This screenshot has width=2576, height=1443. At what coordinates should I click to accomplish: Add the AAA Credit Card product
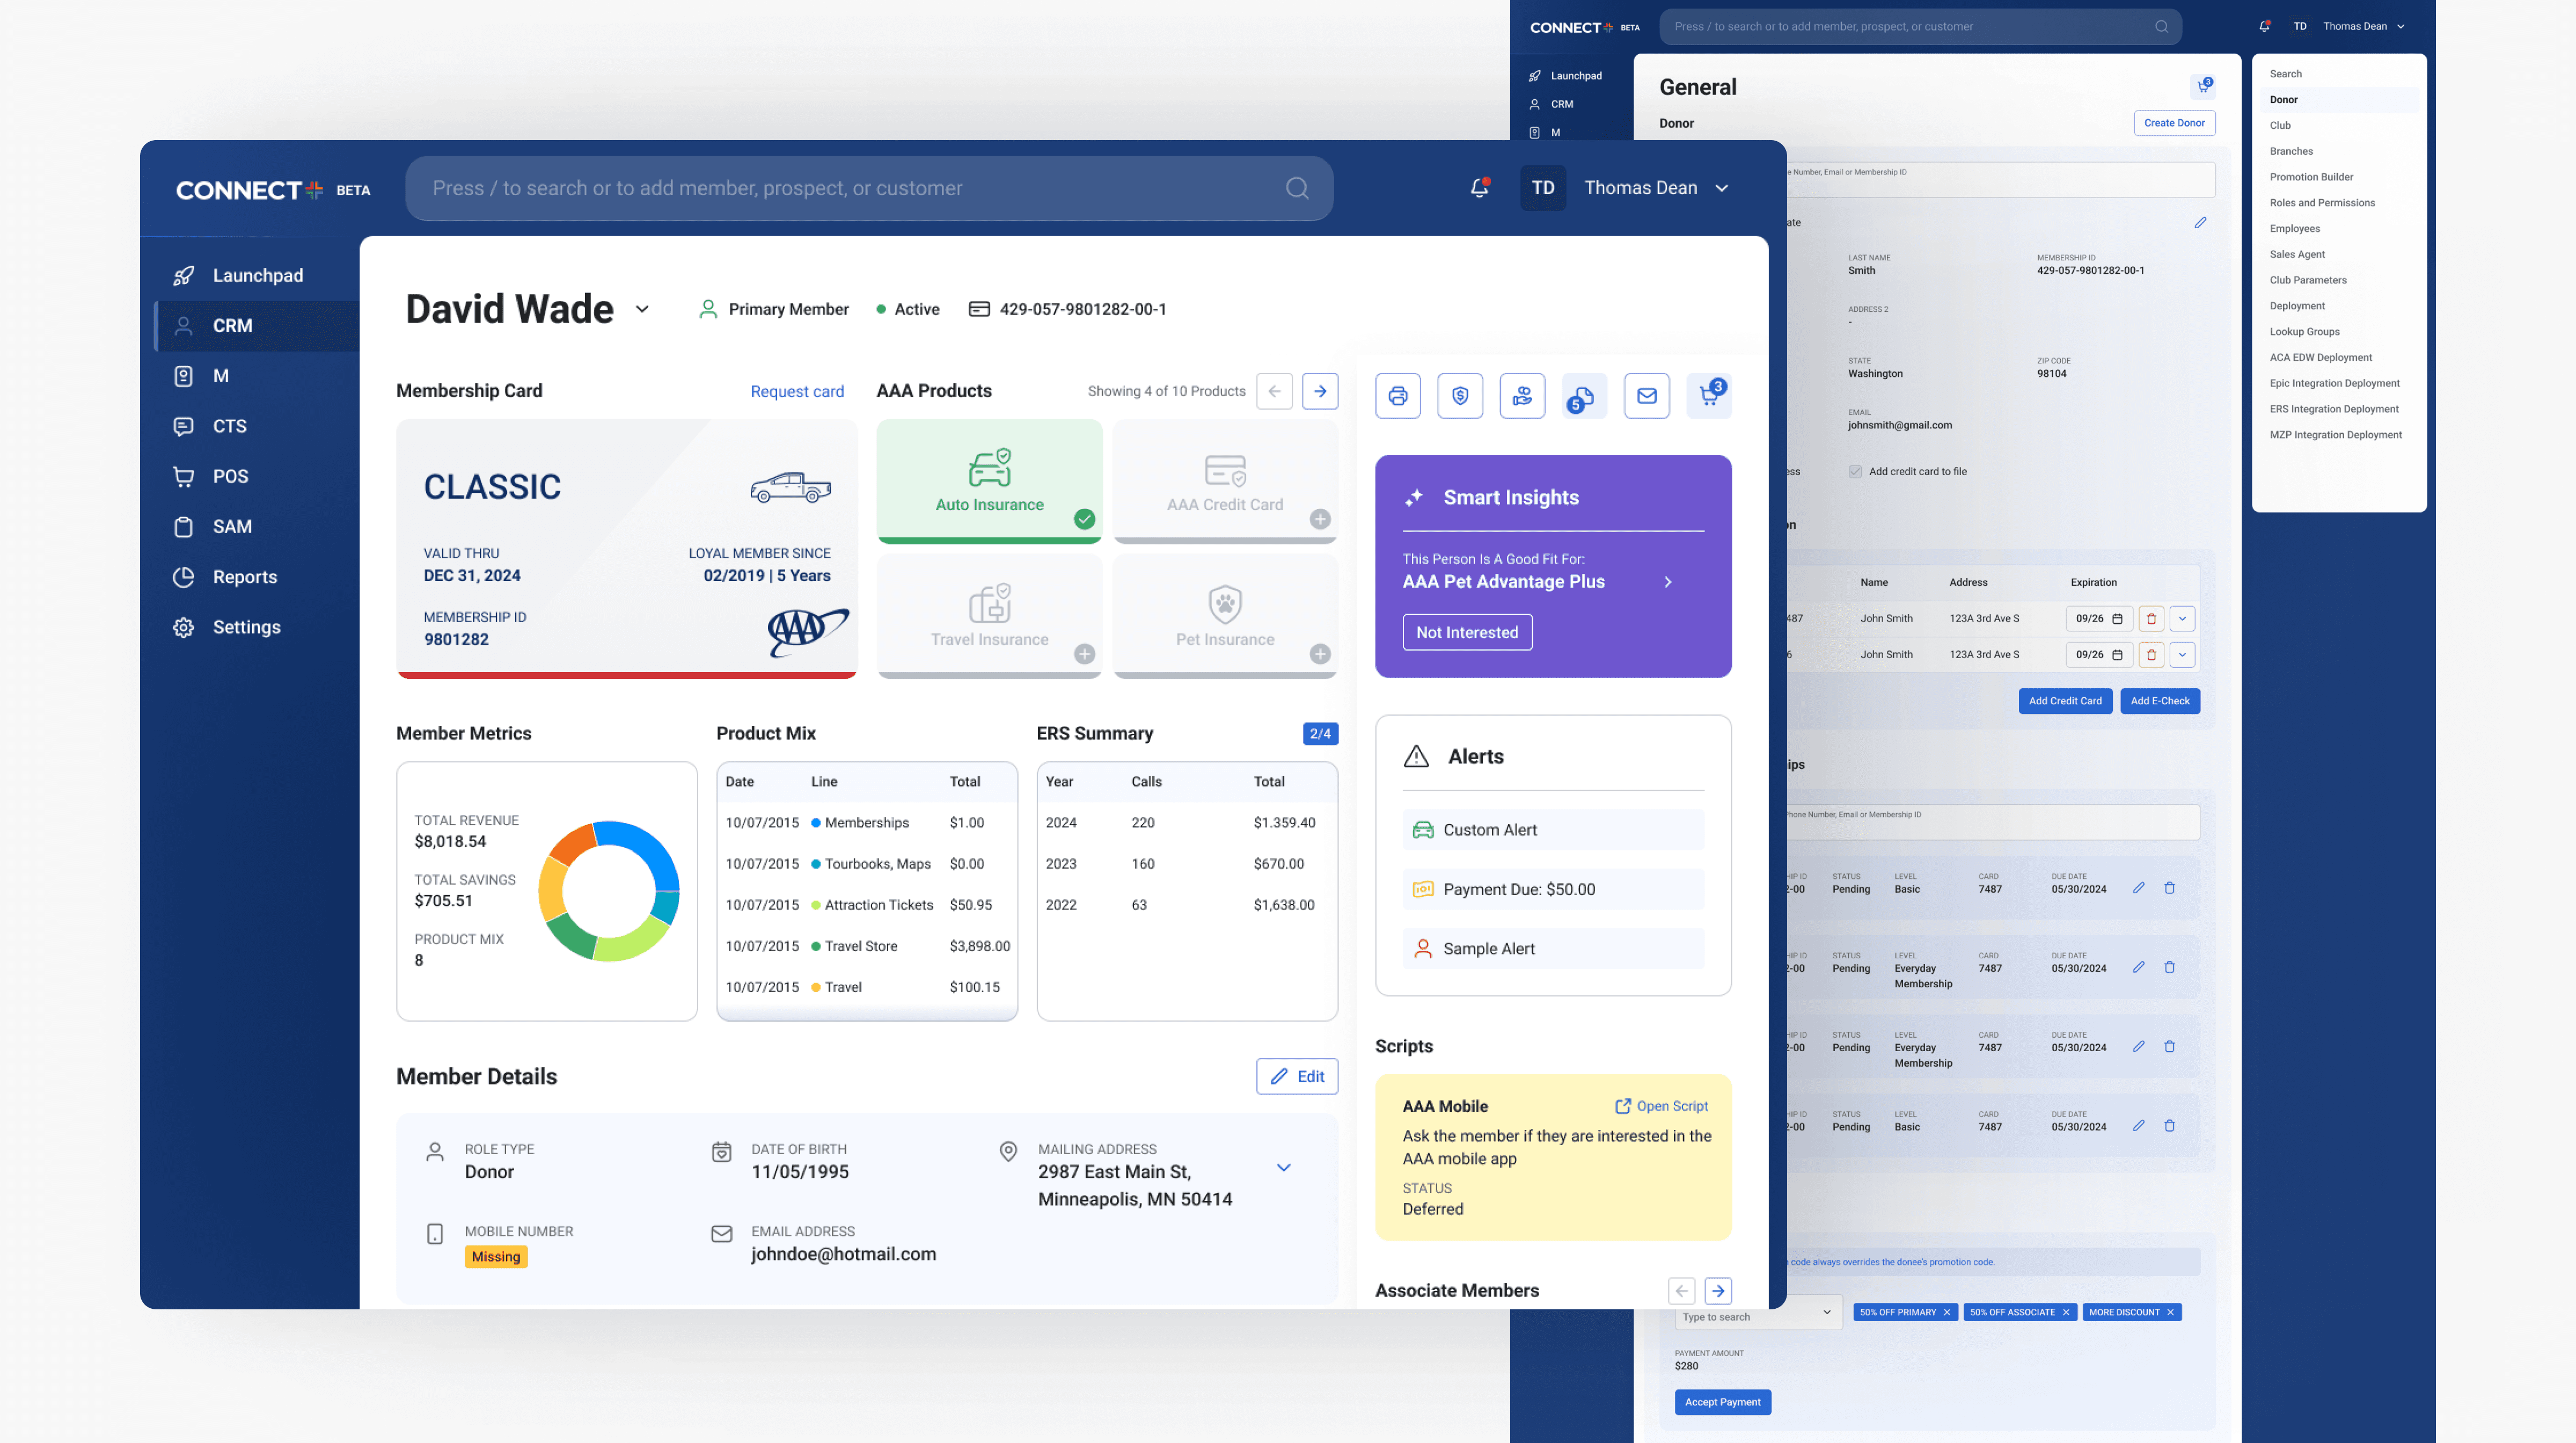[x=1320, y=519]
